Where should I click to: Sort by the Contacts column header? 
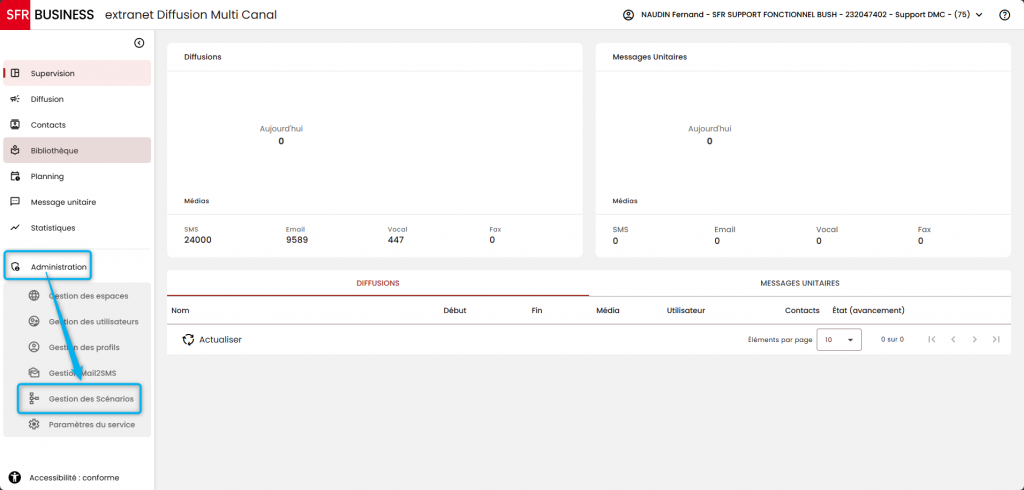pos(802,310)
